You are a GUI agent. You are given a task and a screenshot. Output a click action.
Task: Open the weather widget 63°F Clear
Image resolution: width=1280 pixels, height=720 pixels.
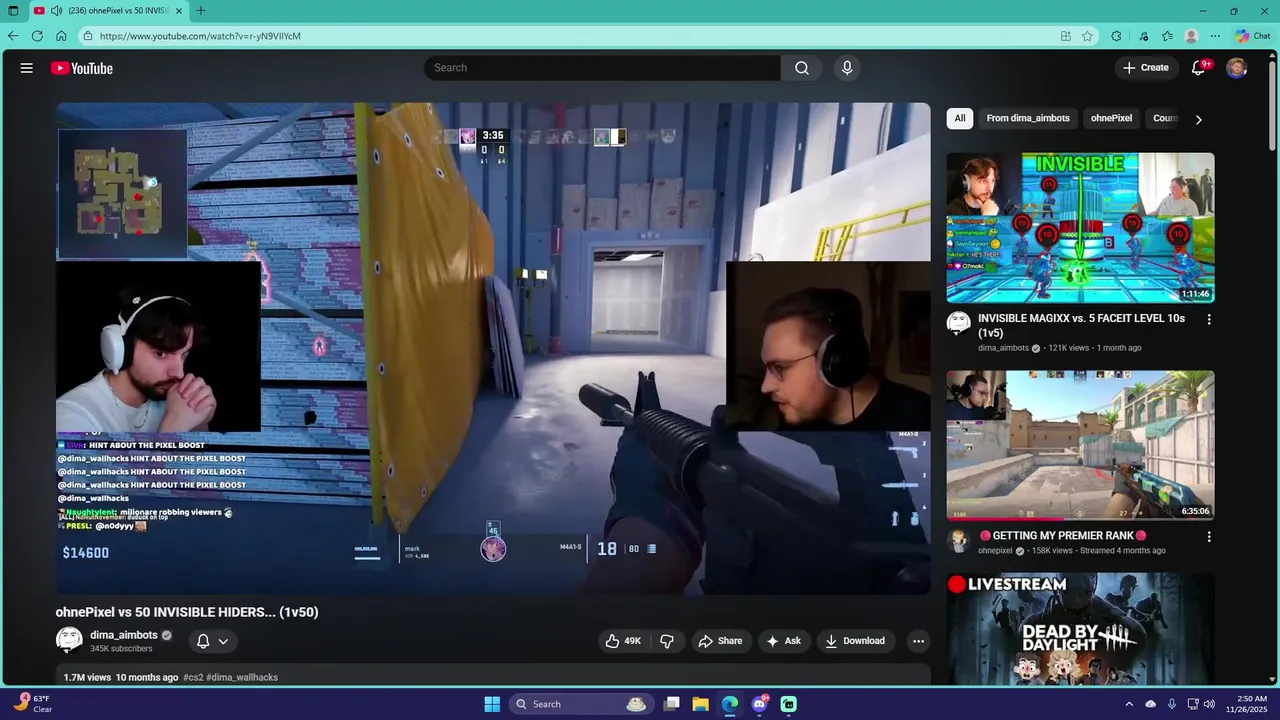point(32,704)
